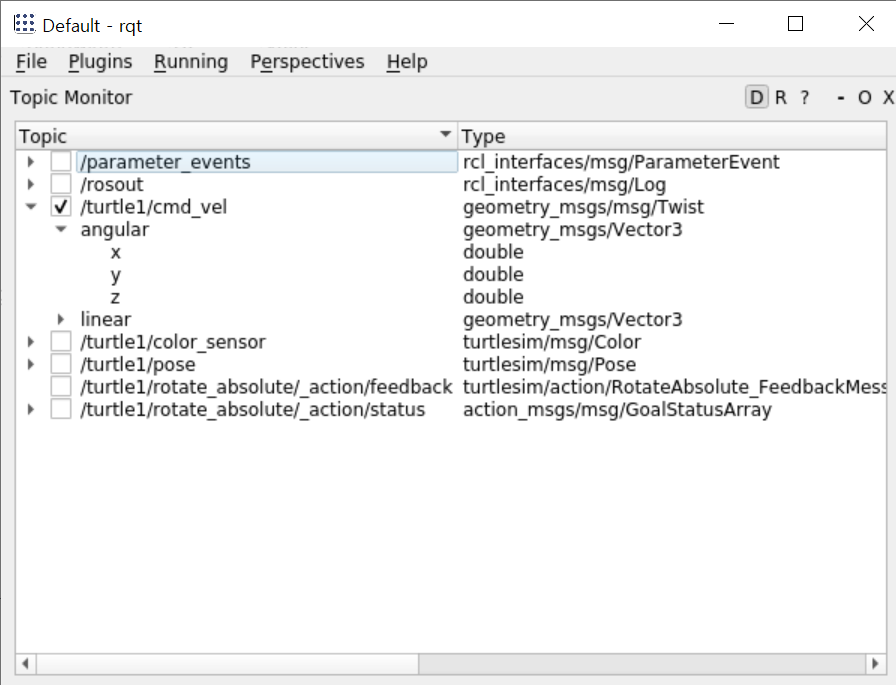
Task: Expand the /parameter_events topic
Action: click(31, 162)
